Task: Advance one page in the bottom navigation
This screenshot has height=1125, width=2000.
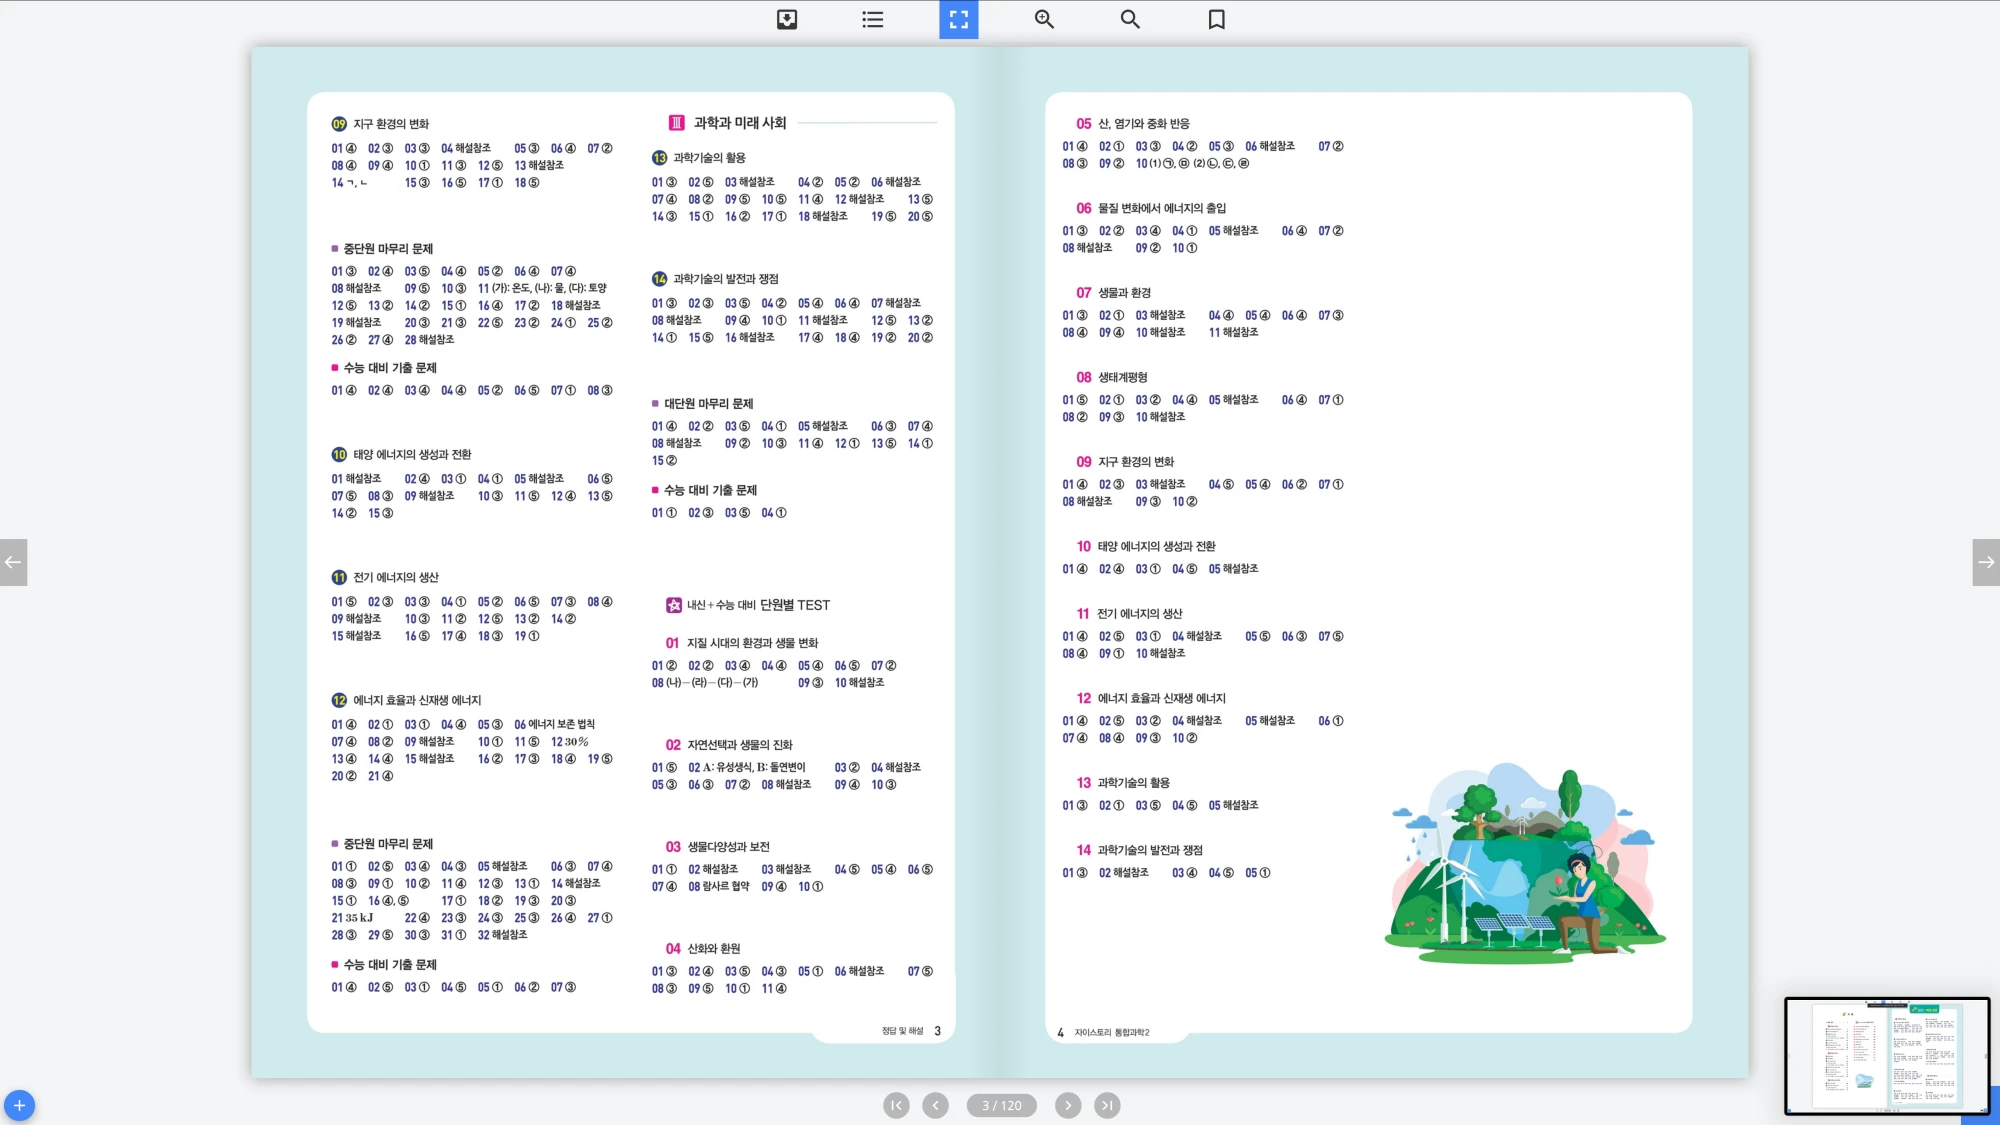Action: point(1068,1105)
